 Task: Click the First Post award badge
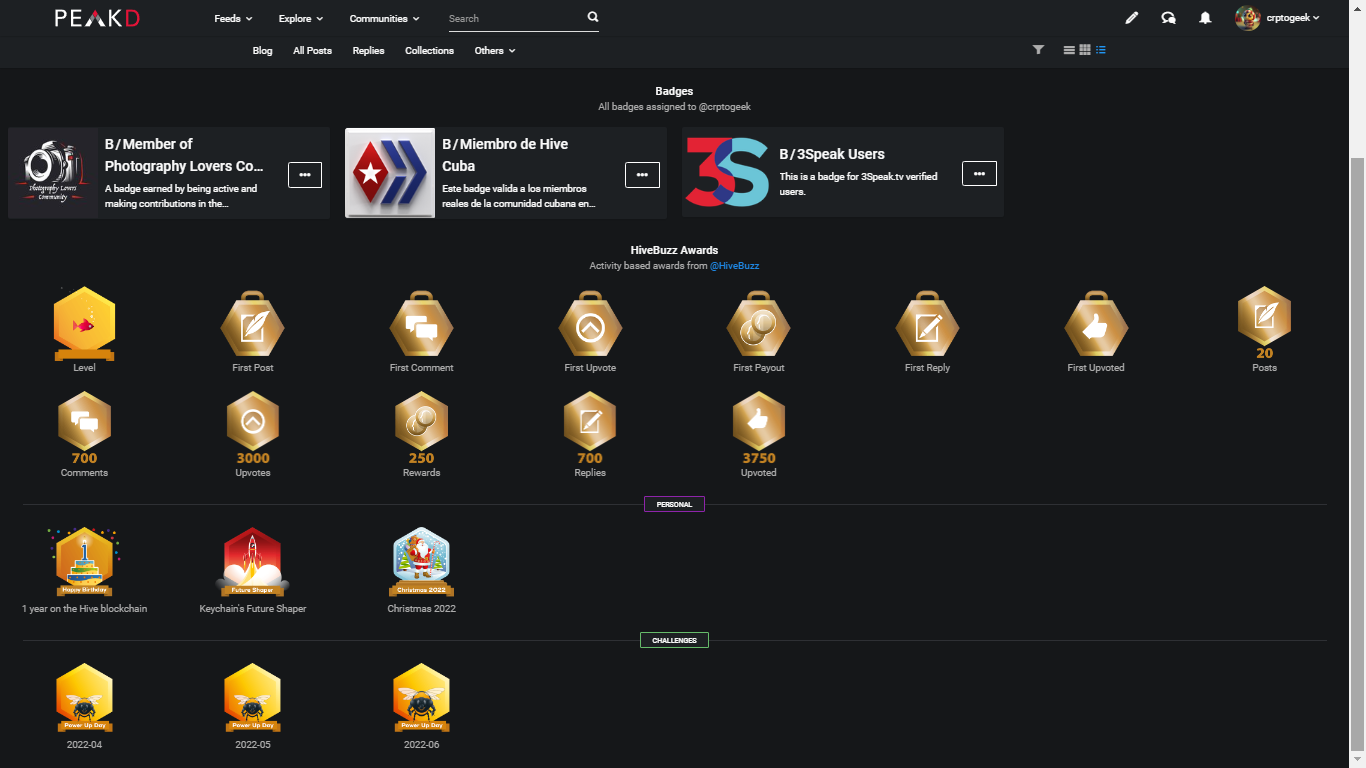tap(252, 325)
